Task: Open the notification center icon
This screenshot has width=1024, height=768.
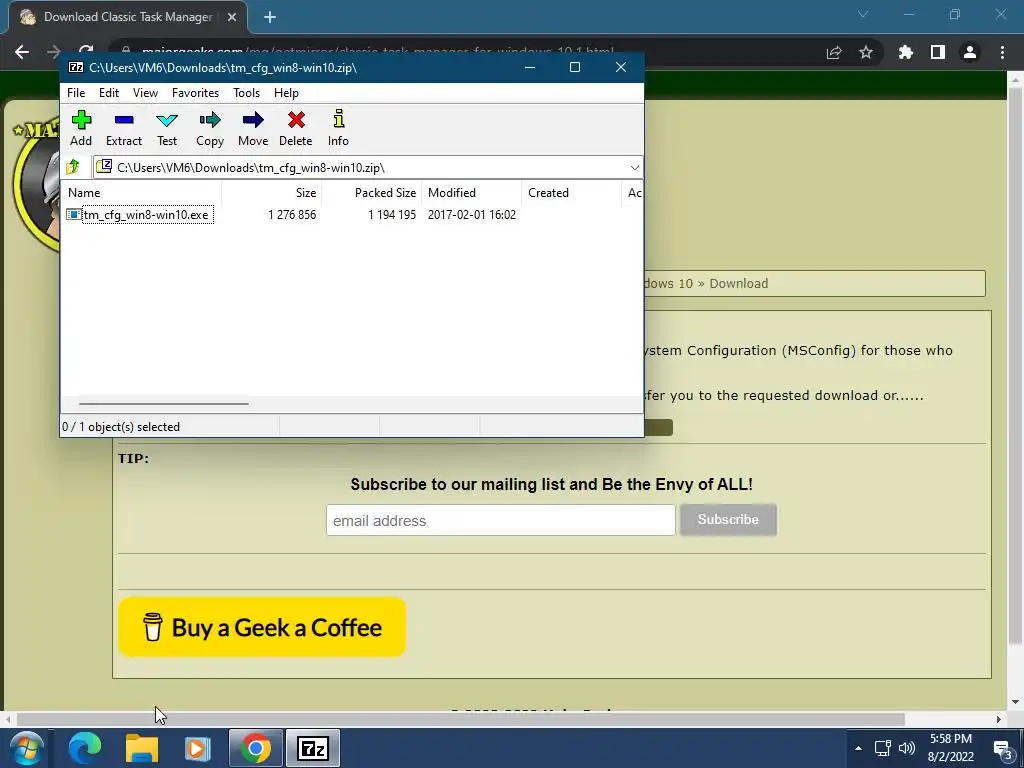Action: [1002, 749]
